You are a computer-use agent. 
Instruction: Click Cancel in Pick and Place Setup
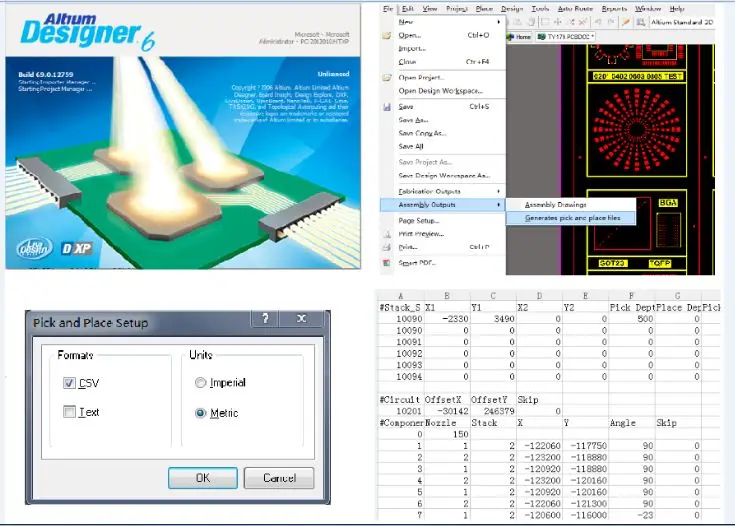tap(279, 478)
